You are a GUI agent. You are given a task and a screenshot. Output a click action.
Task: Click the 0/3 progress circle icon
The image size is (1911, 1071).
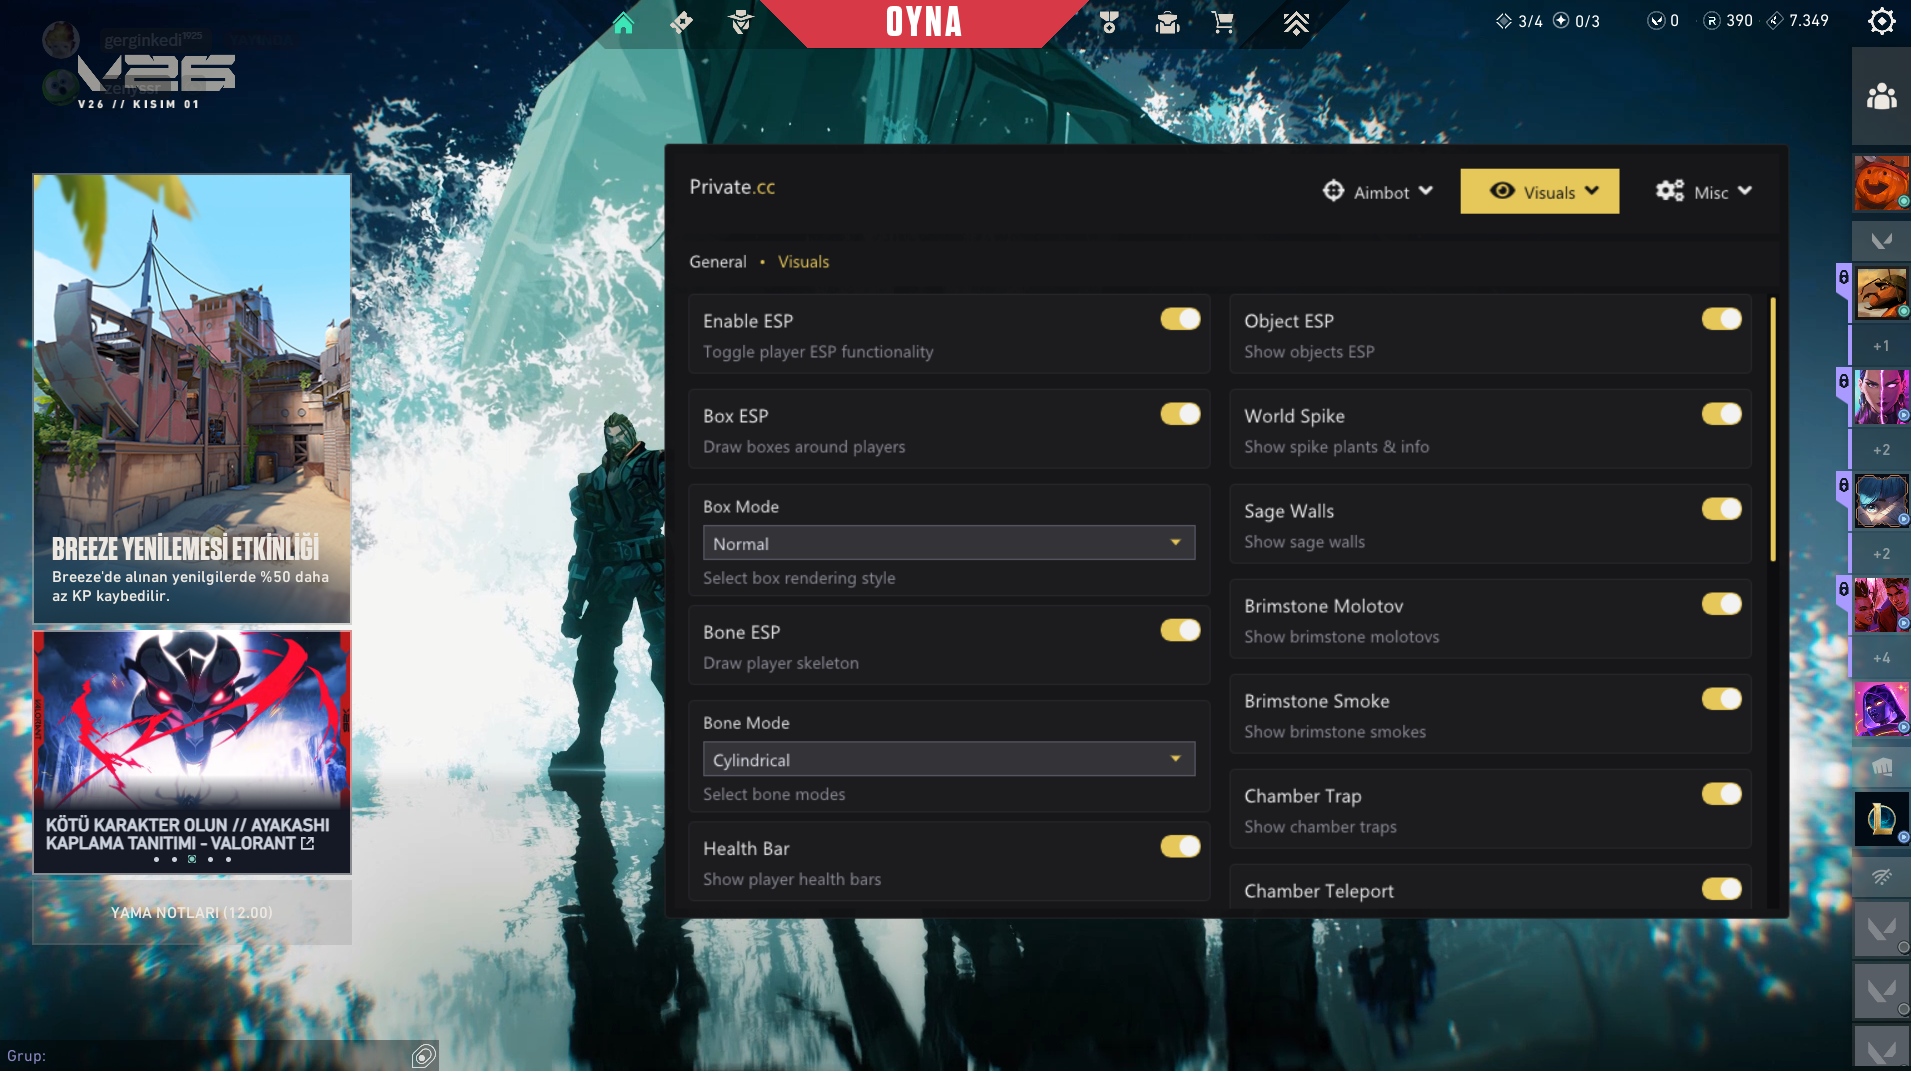coord(1561,21)
